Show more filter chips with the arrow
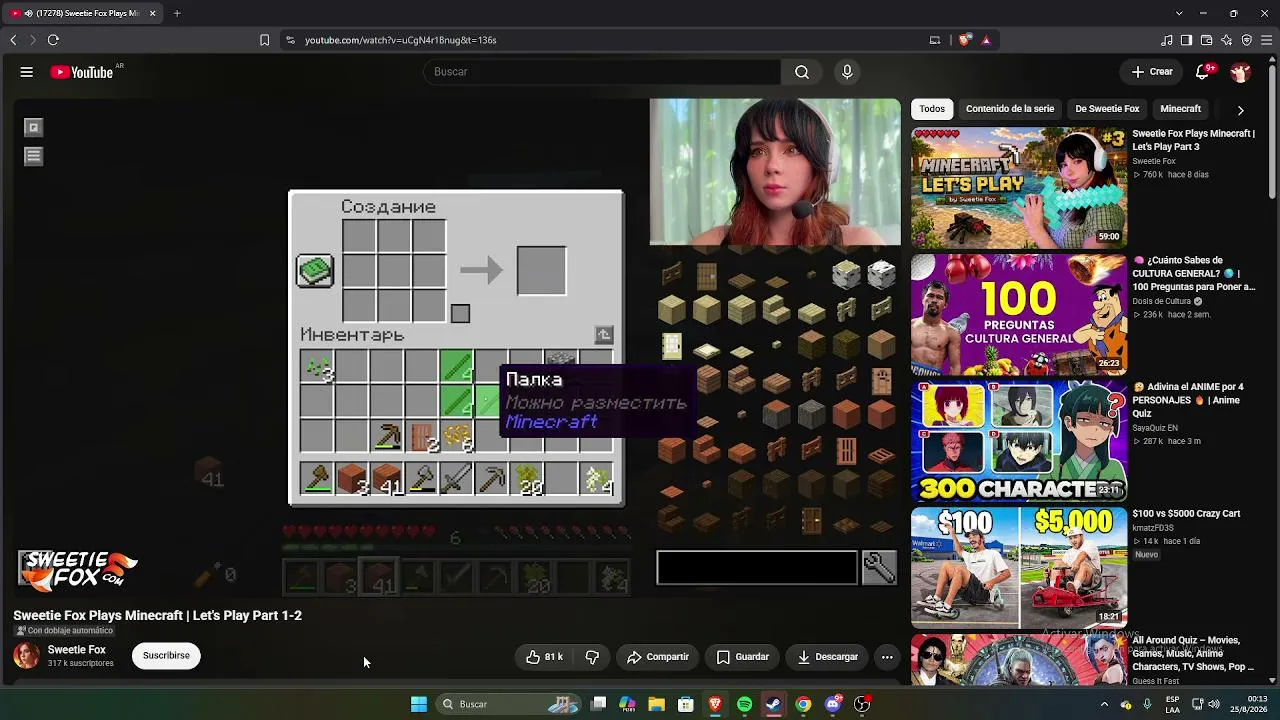1280x720 pixels. (x=1241, y=110)
